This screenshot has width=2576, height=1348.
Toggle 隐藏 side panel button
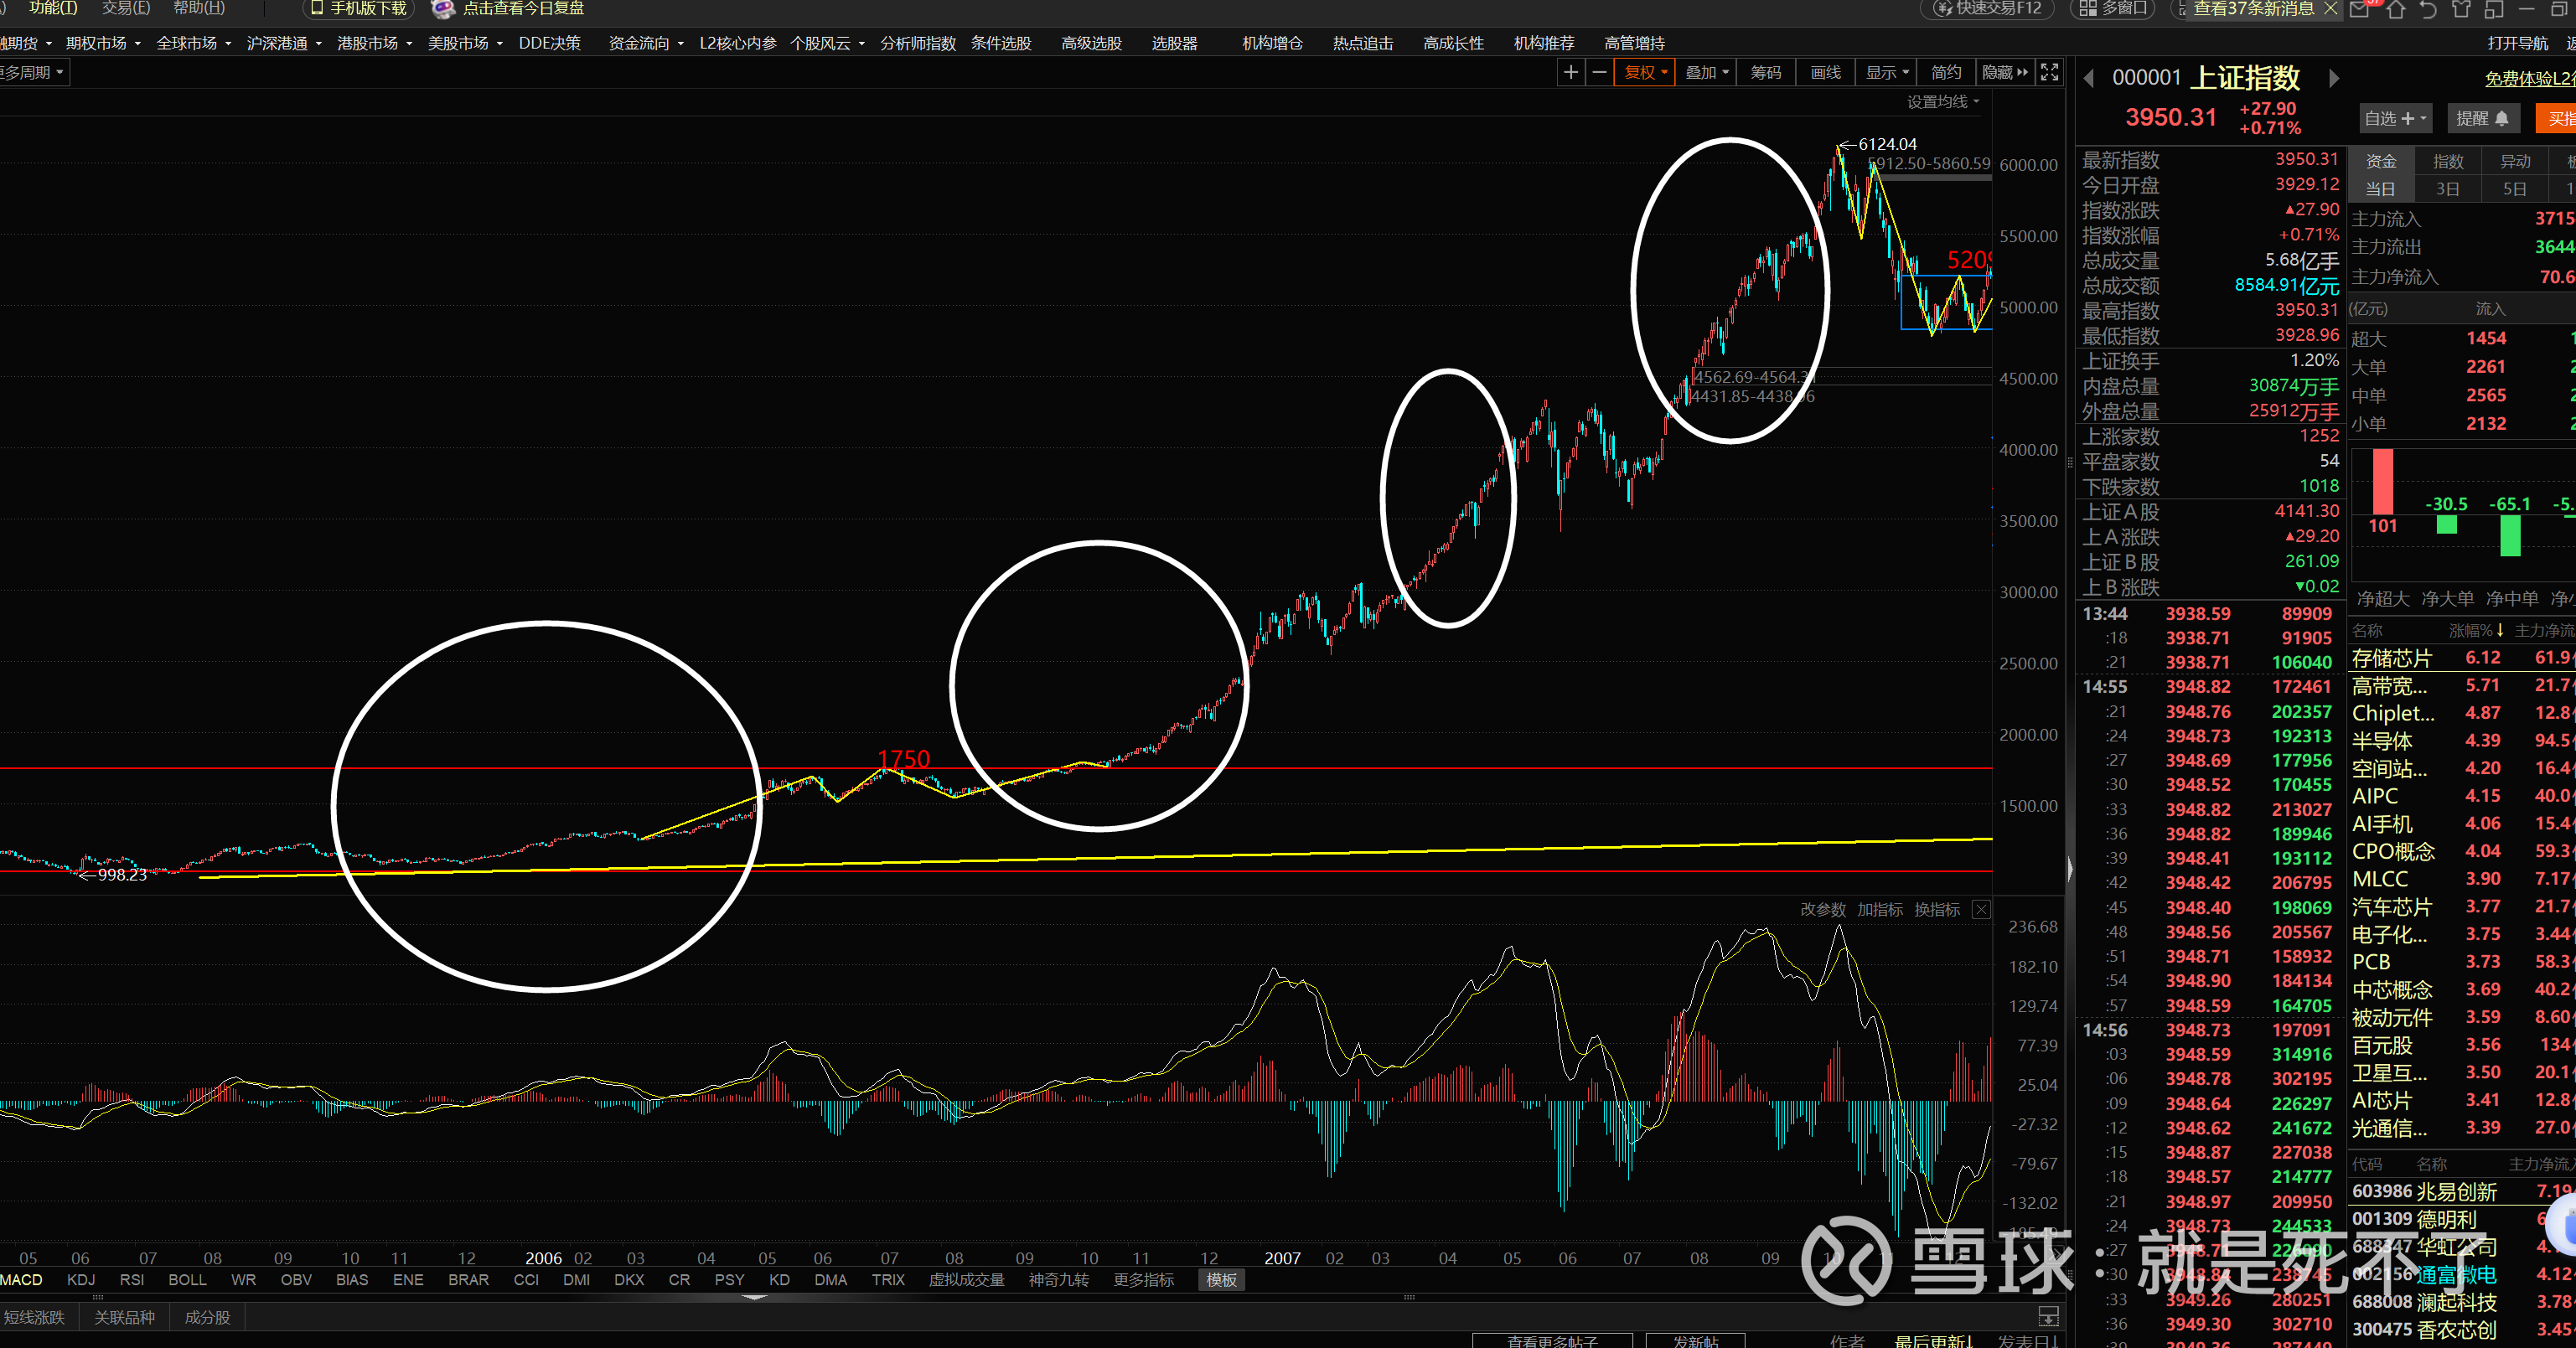click(x=2006, y=72)
